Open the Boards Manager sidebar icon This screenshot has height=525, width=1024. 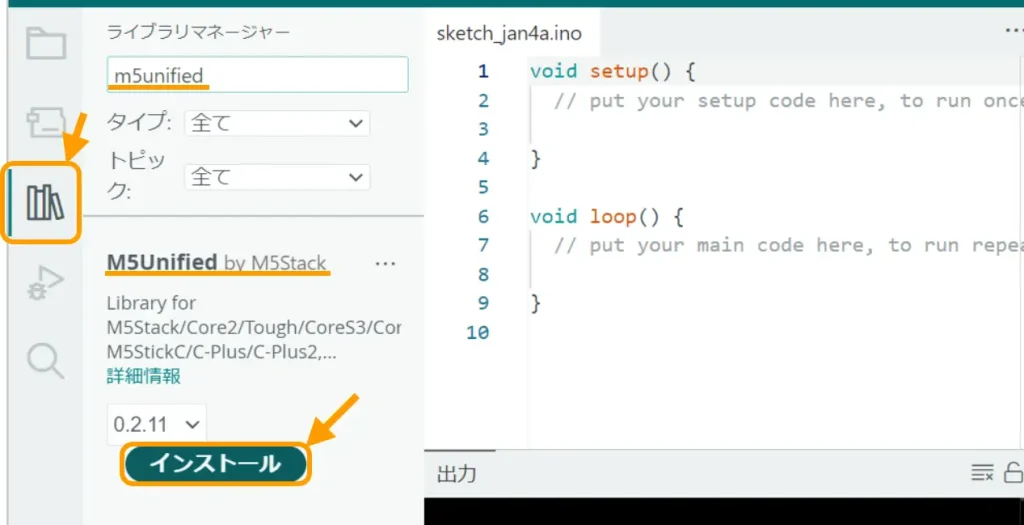pos(45,122)
